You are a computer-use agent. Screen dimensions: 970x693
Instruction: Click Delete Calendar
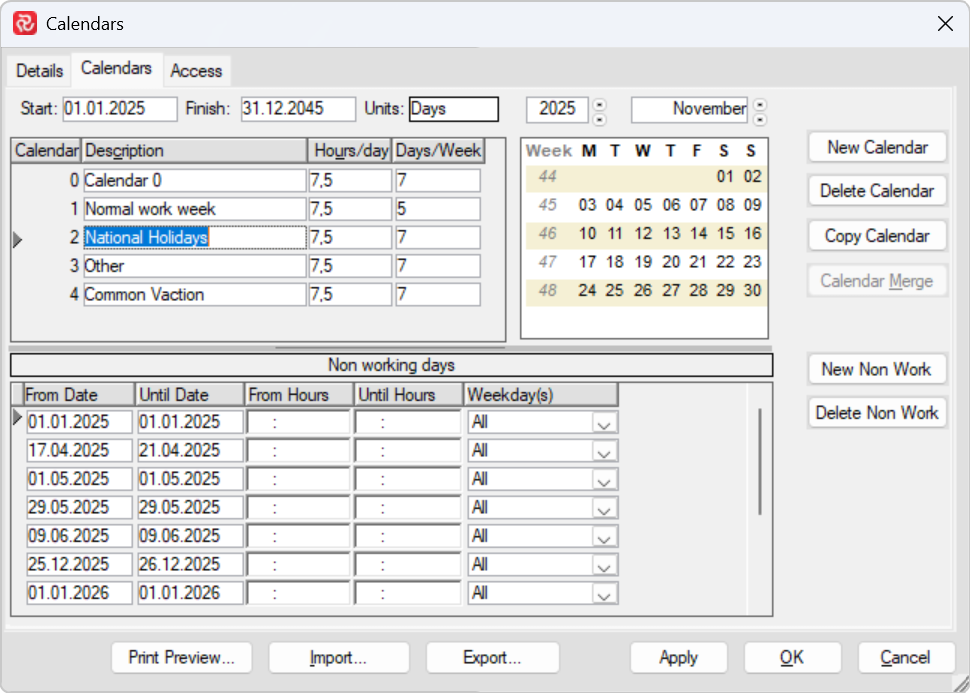(876, 190)
